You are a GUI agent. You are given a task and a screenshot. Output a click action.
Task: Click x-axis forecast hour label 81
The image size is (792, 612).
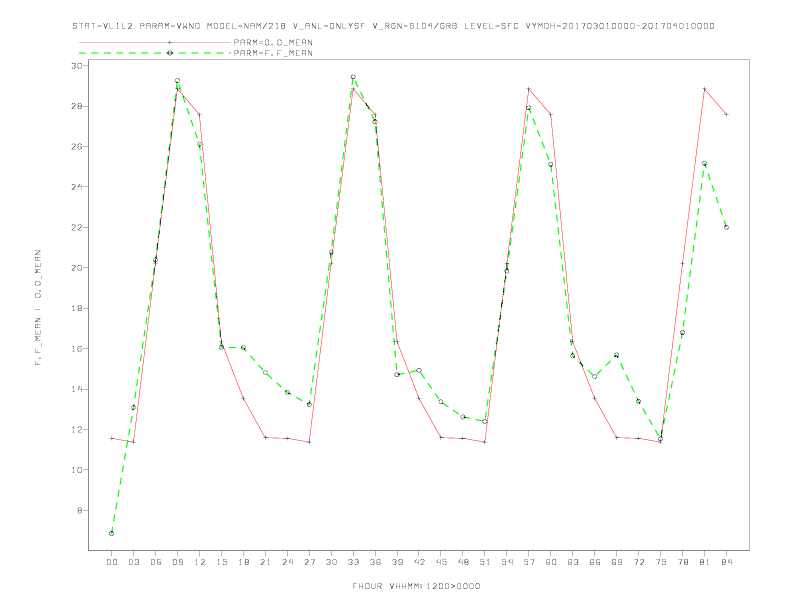[x=705, y=562]
